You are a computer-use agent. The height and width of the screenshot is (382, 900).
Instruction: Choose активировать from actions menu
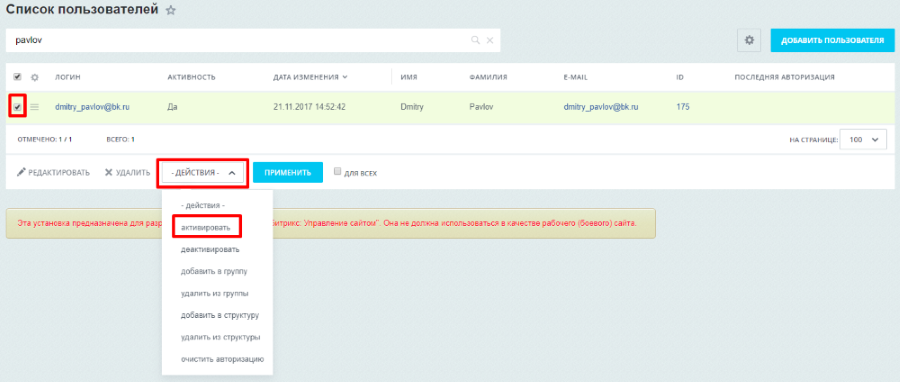pyautogui.click(x=205, y=227)
